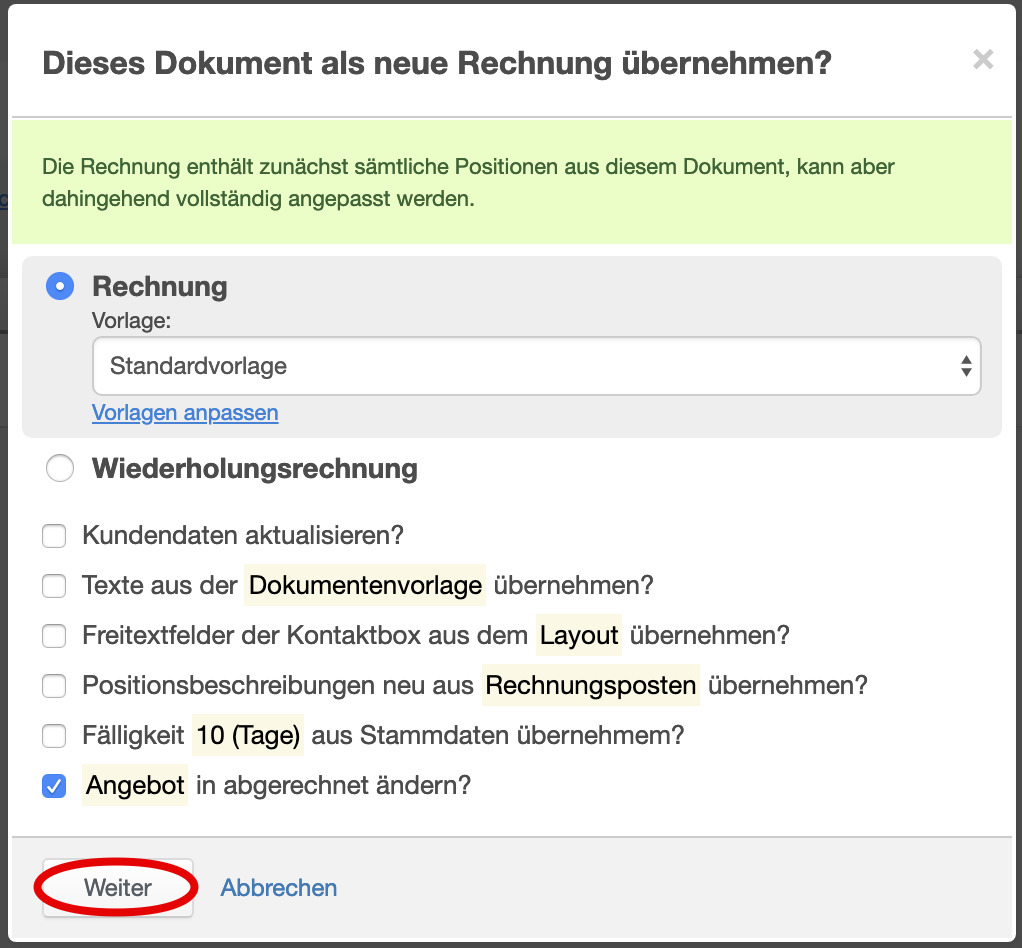Open the Vorlagen anpassen link

185,413
